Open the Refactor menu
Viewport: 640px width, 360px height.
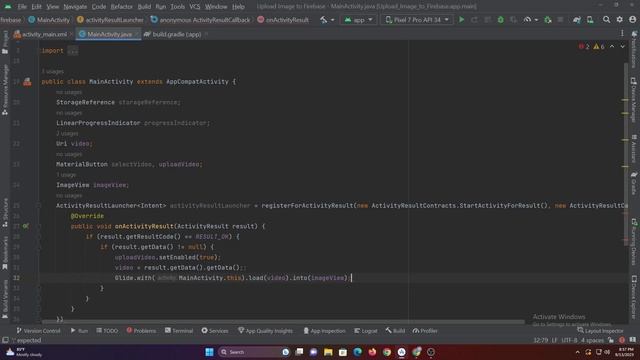[122, 7]
